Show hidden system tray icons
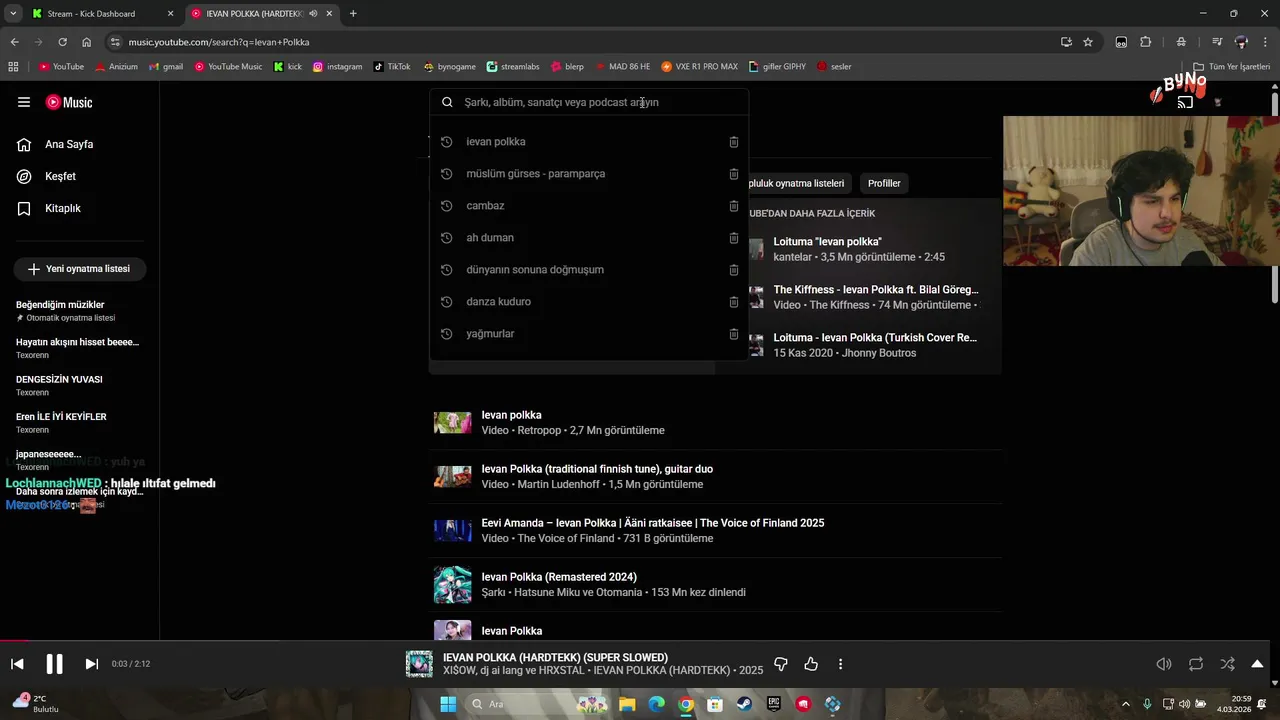Viewport: 1280px width, 720px height. tap(1125, 704)
